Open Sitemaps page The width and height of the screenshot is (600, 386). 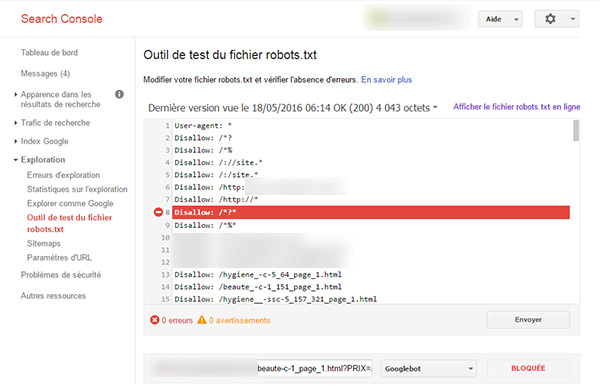click(x=44, y=243)
